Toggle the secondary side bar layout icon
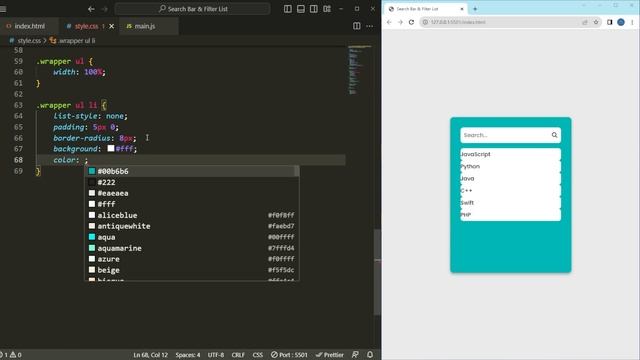This screenshot has width=640, height=360. click(313, 9)
